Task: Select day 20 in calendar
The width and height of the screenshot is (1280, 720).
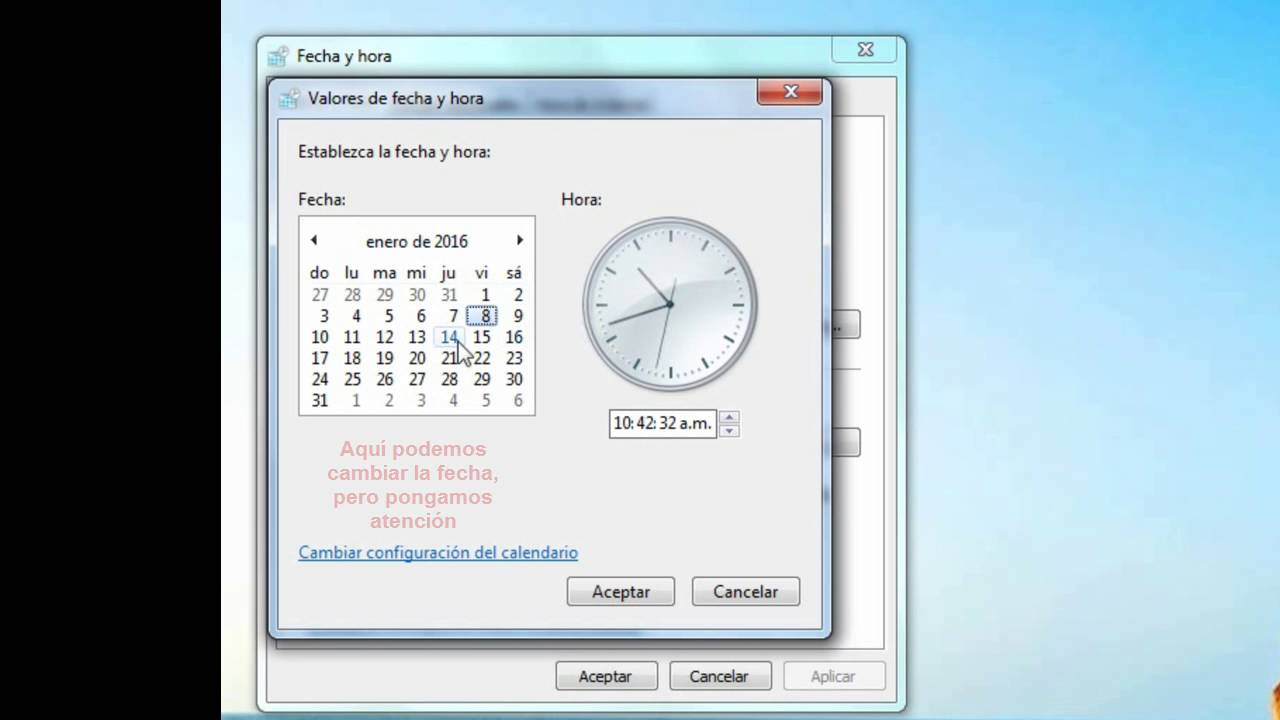Action: coord(417,358)
